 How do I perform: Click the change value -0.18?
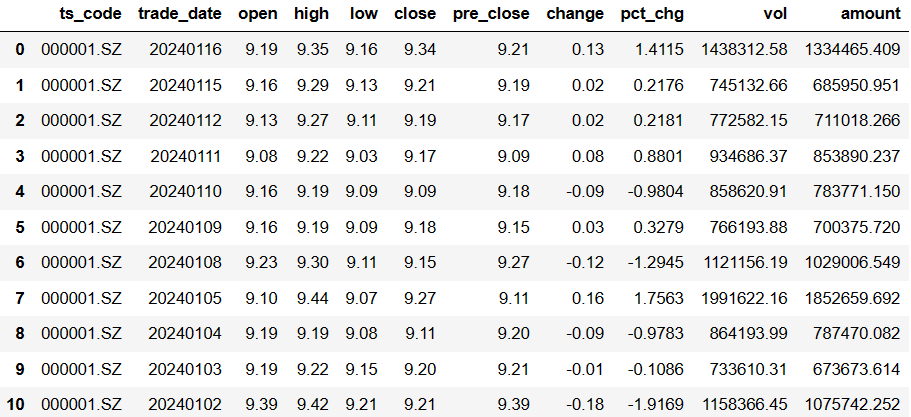click(585, 404)
